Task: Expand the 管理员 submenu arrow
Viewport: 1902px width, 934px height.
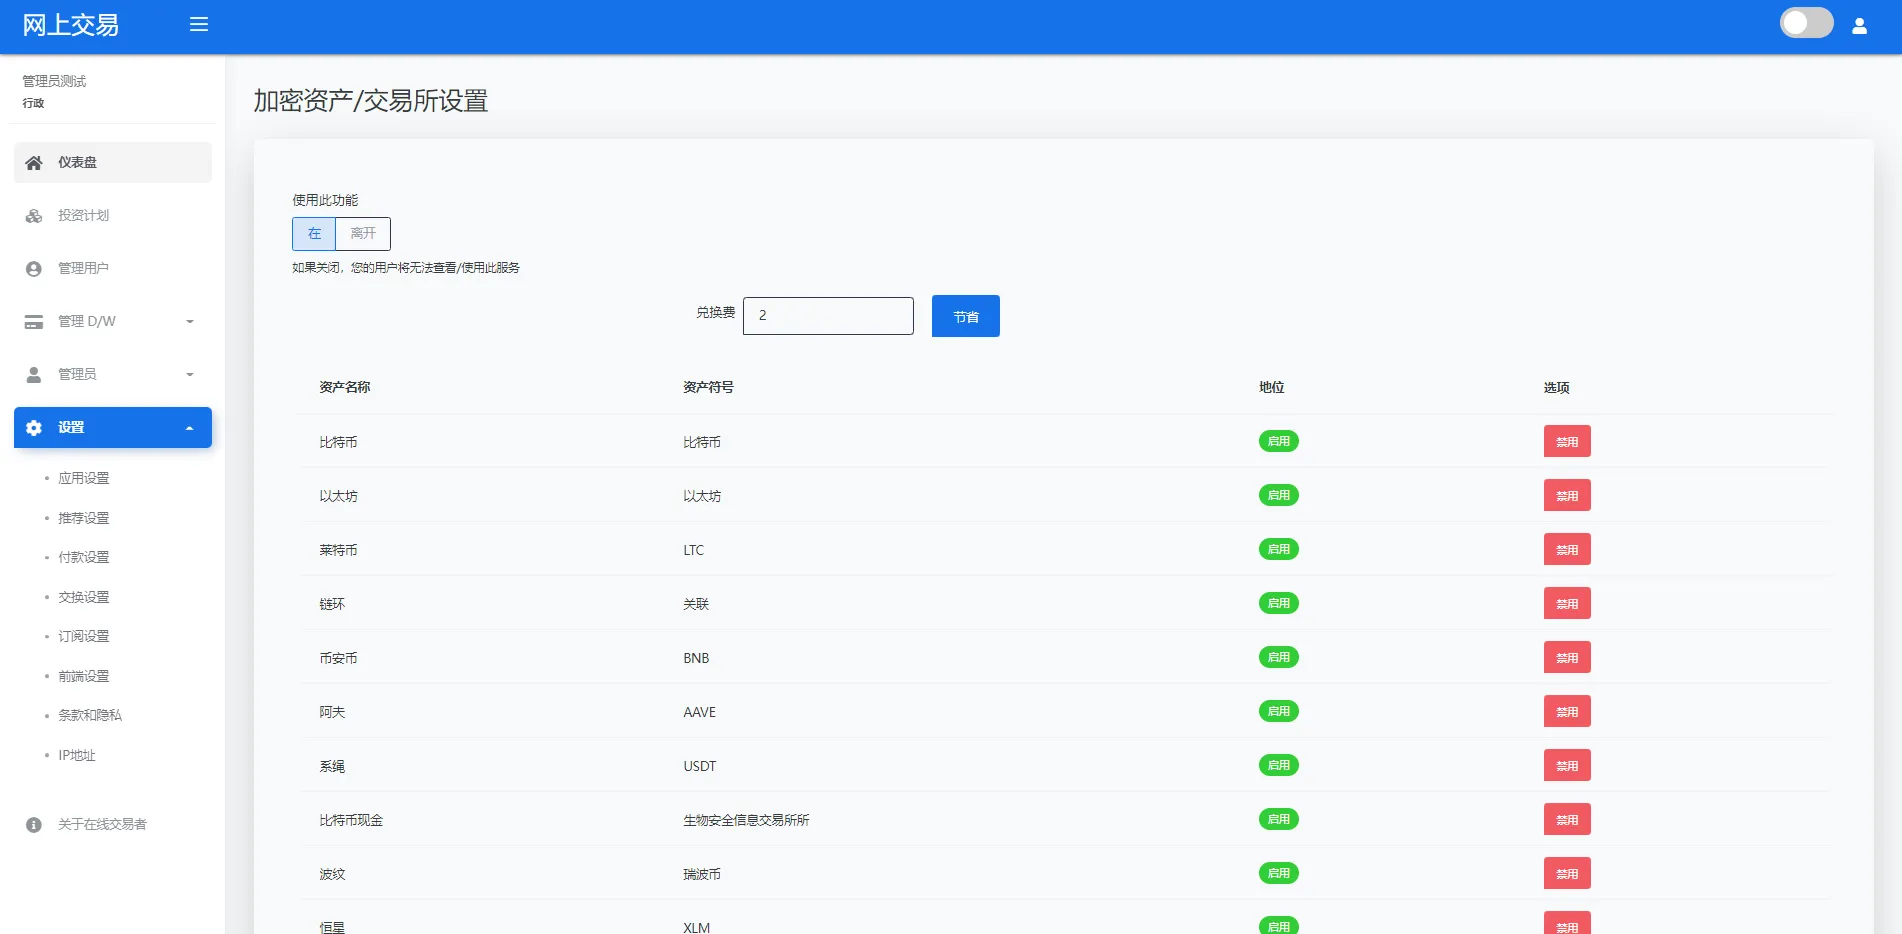Action: tap(190, 375)
